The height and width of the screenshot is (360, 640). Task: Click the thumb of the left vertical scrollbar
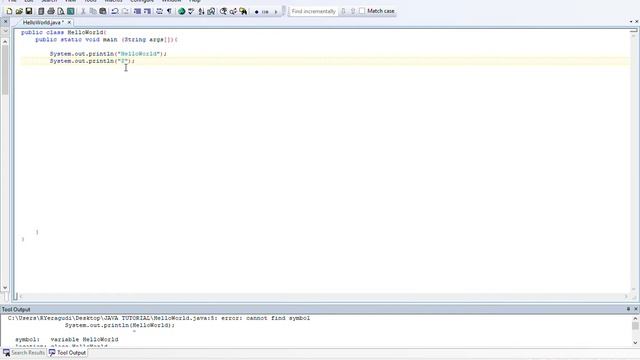click(5, 69)
